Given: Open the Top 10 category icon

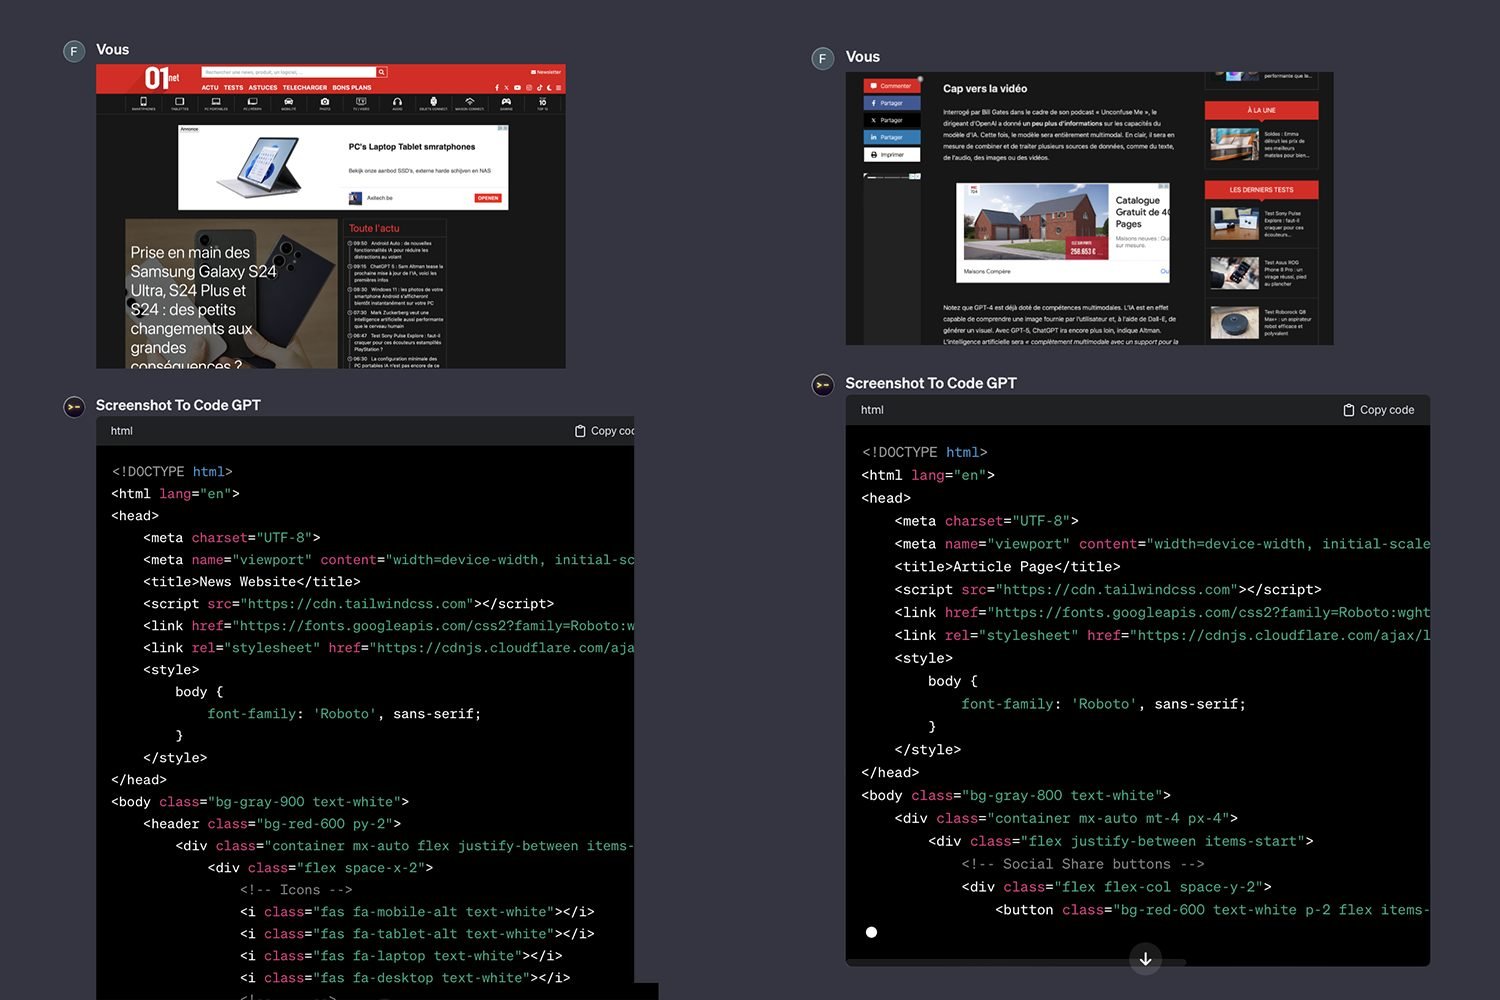Looking at the screenshot, I should click(x=542, y=103).
